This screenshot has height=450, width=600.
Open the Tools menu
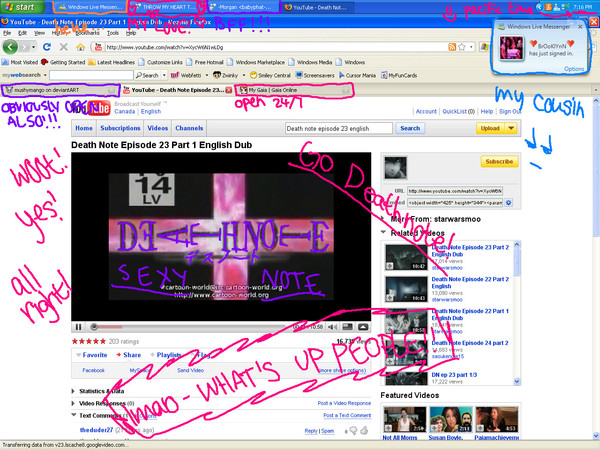tap(113, 33)
